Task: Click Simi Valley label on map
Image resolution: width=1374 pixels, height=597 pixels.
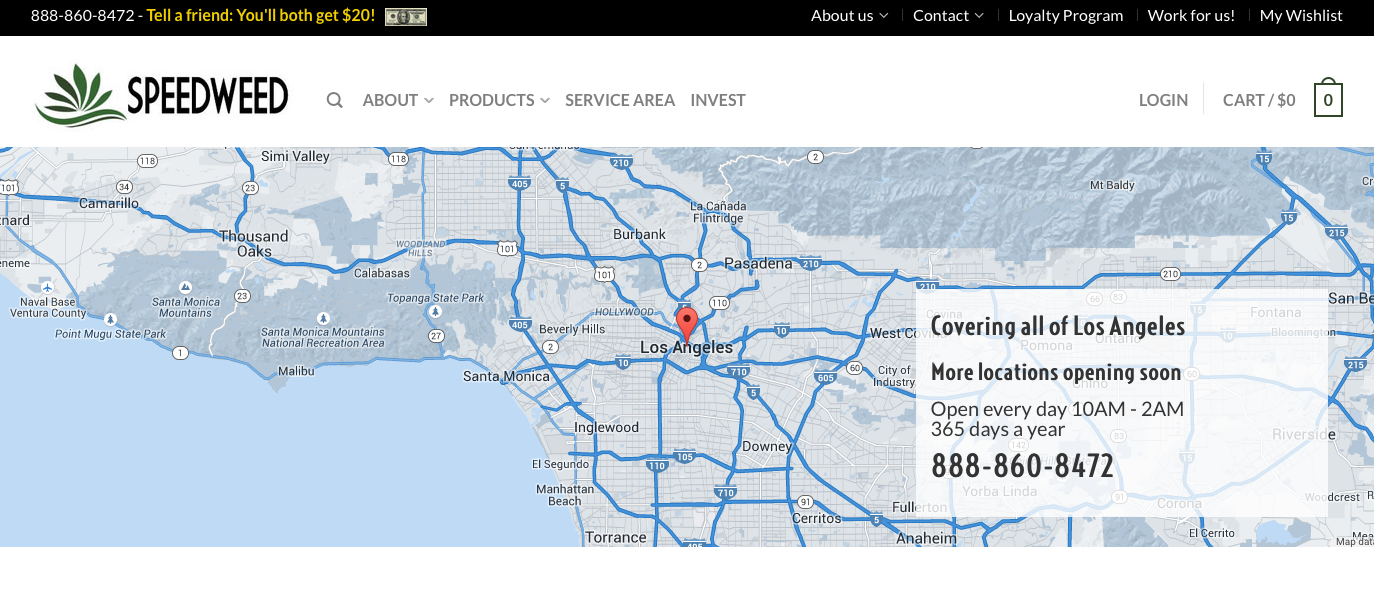Action: (x=295, y=156)
